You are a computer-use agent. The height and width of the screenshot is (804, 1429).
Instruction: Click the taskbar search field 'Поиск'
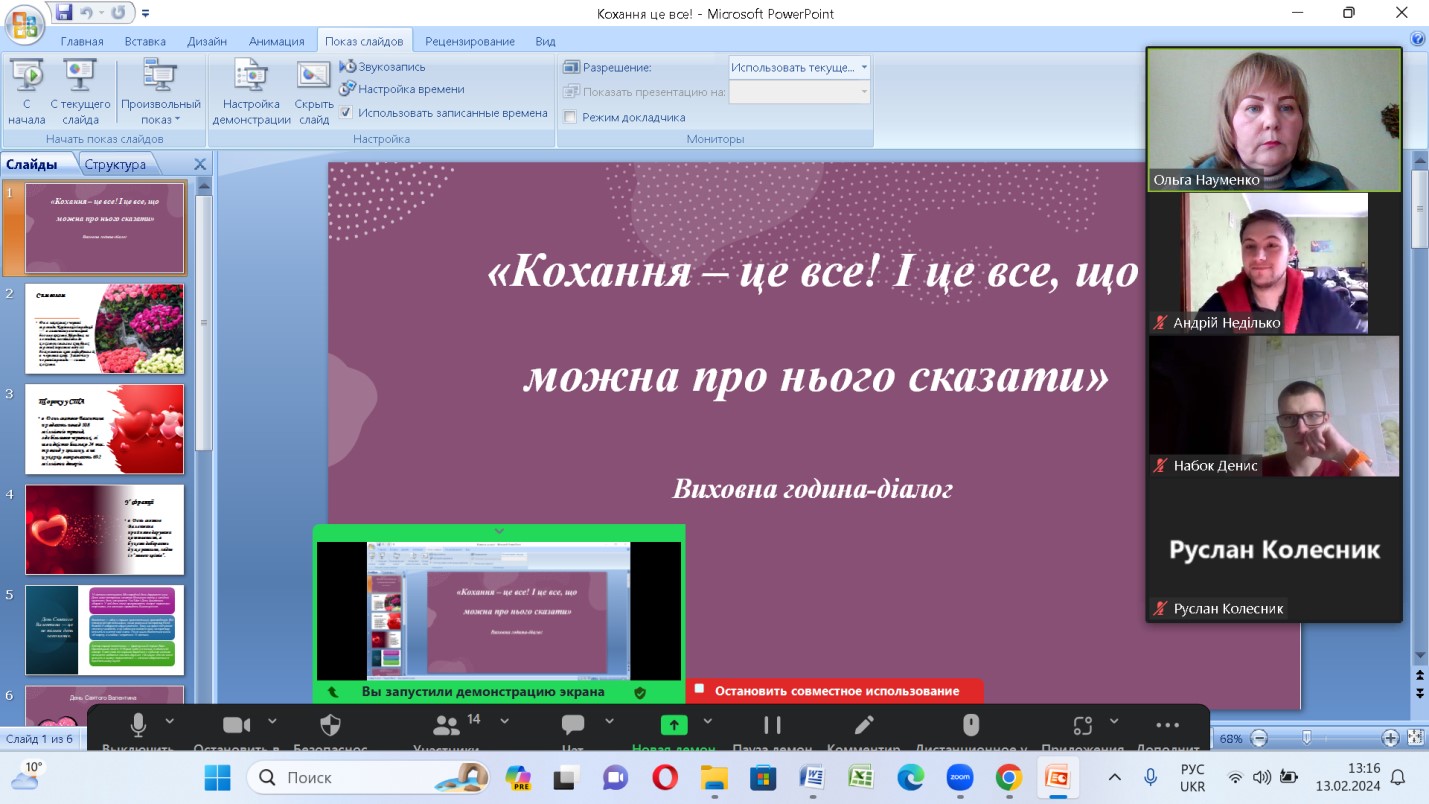coord(367,777)
